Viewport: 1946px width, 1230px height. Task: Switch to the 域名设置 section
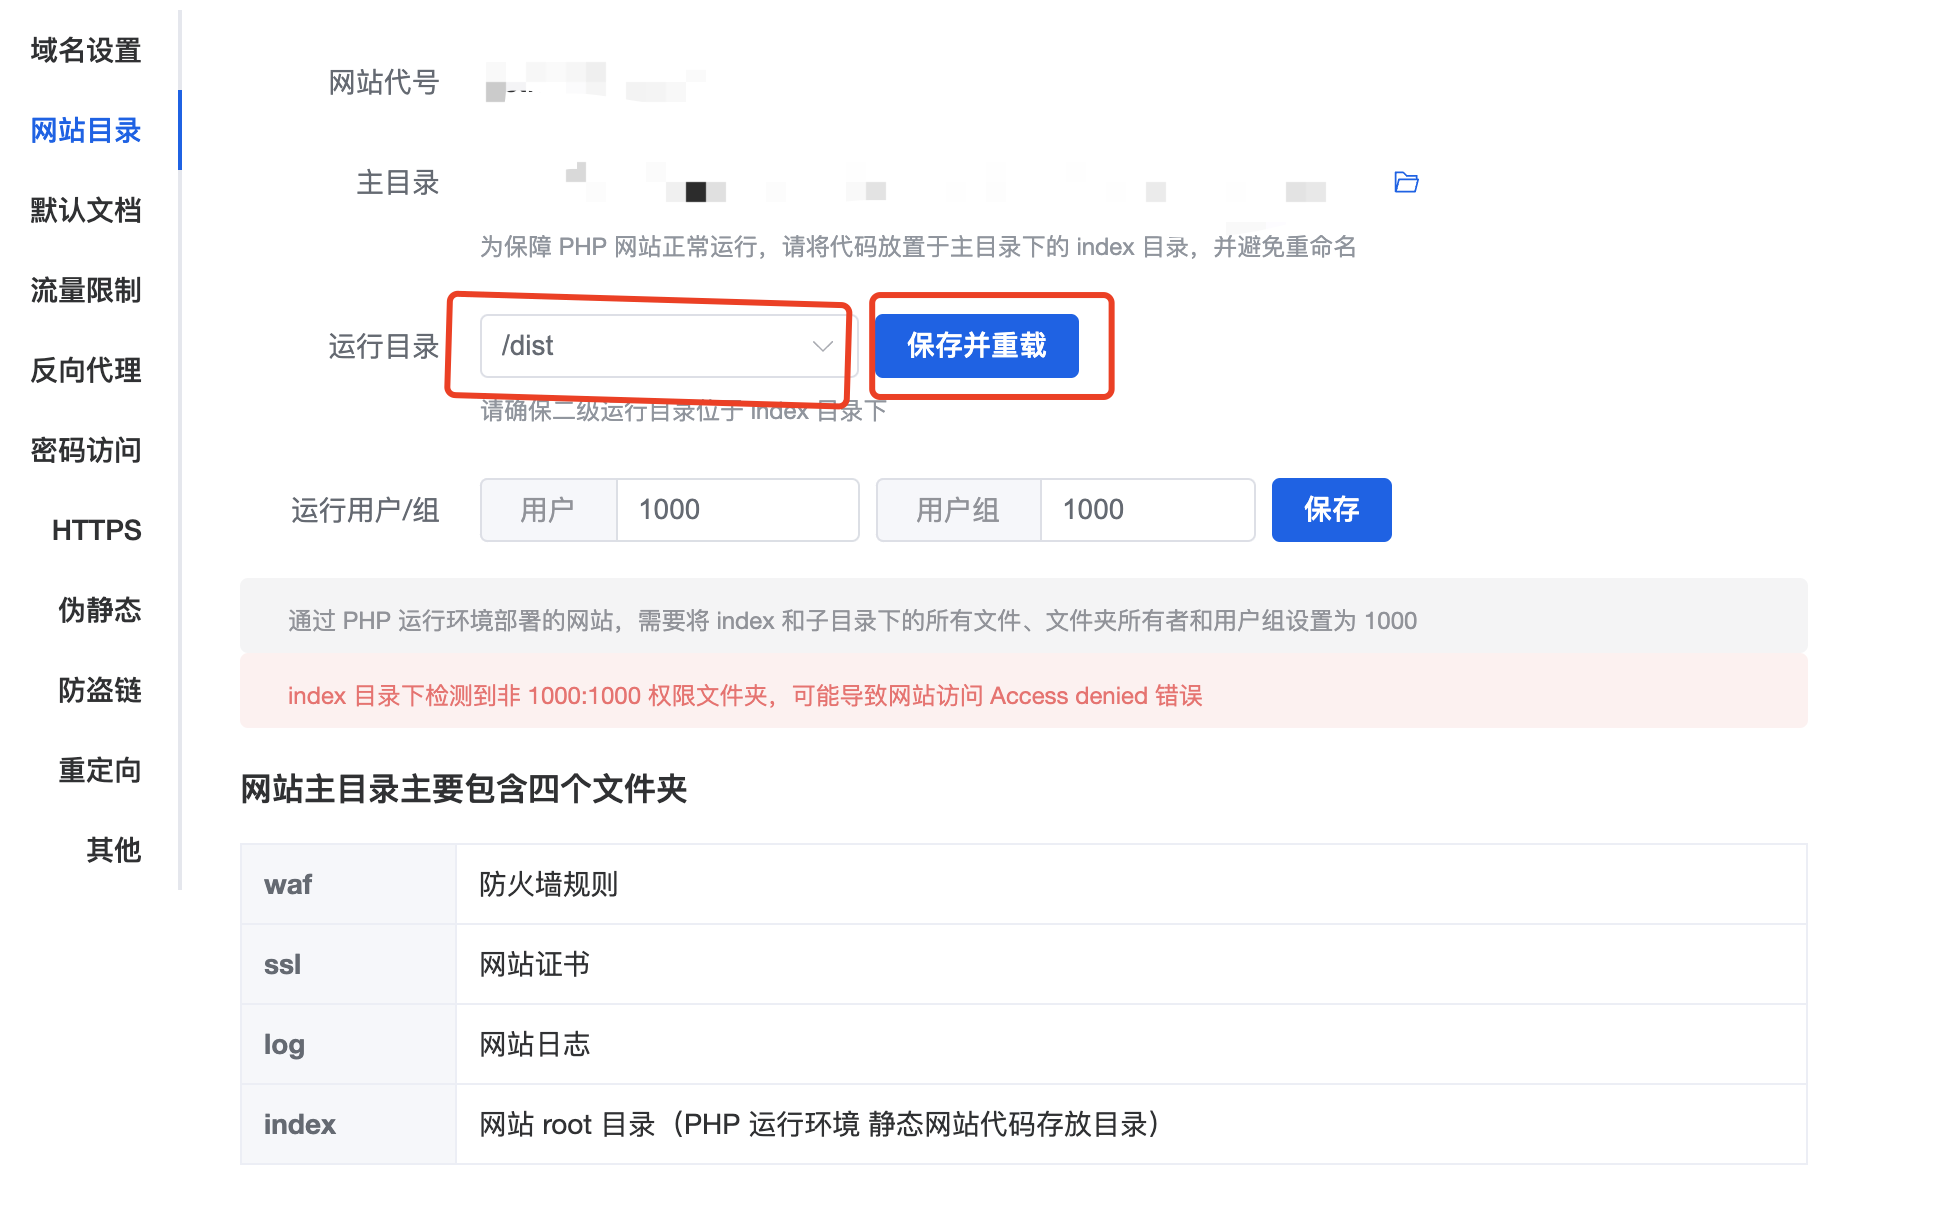point(85,50)
